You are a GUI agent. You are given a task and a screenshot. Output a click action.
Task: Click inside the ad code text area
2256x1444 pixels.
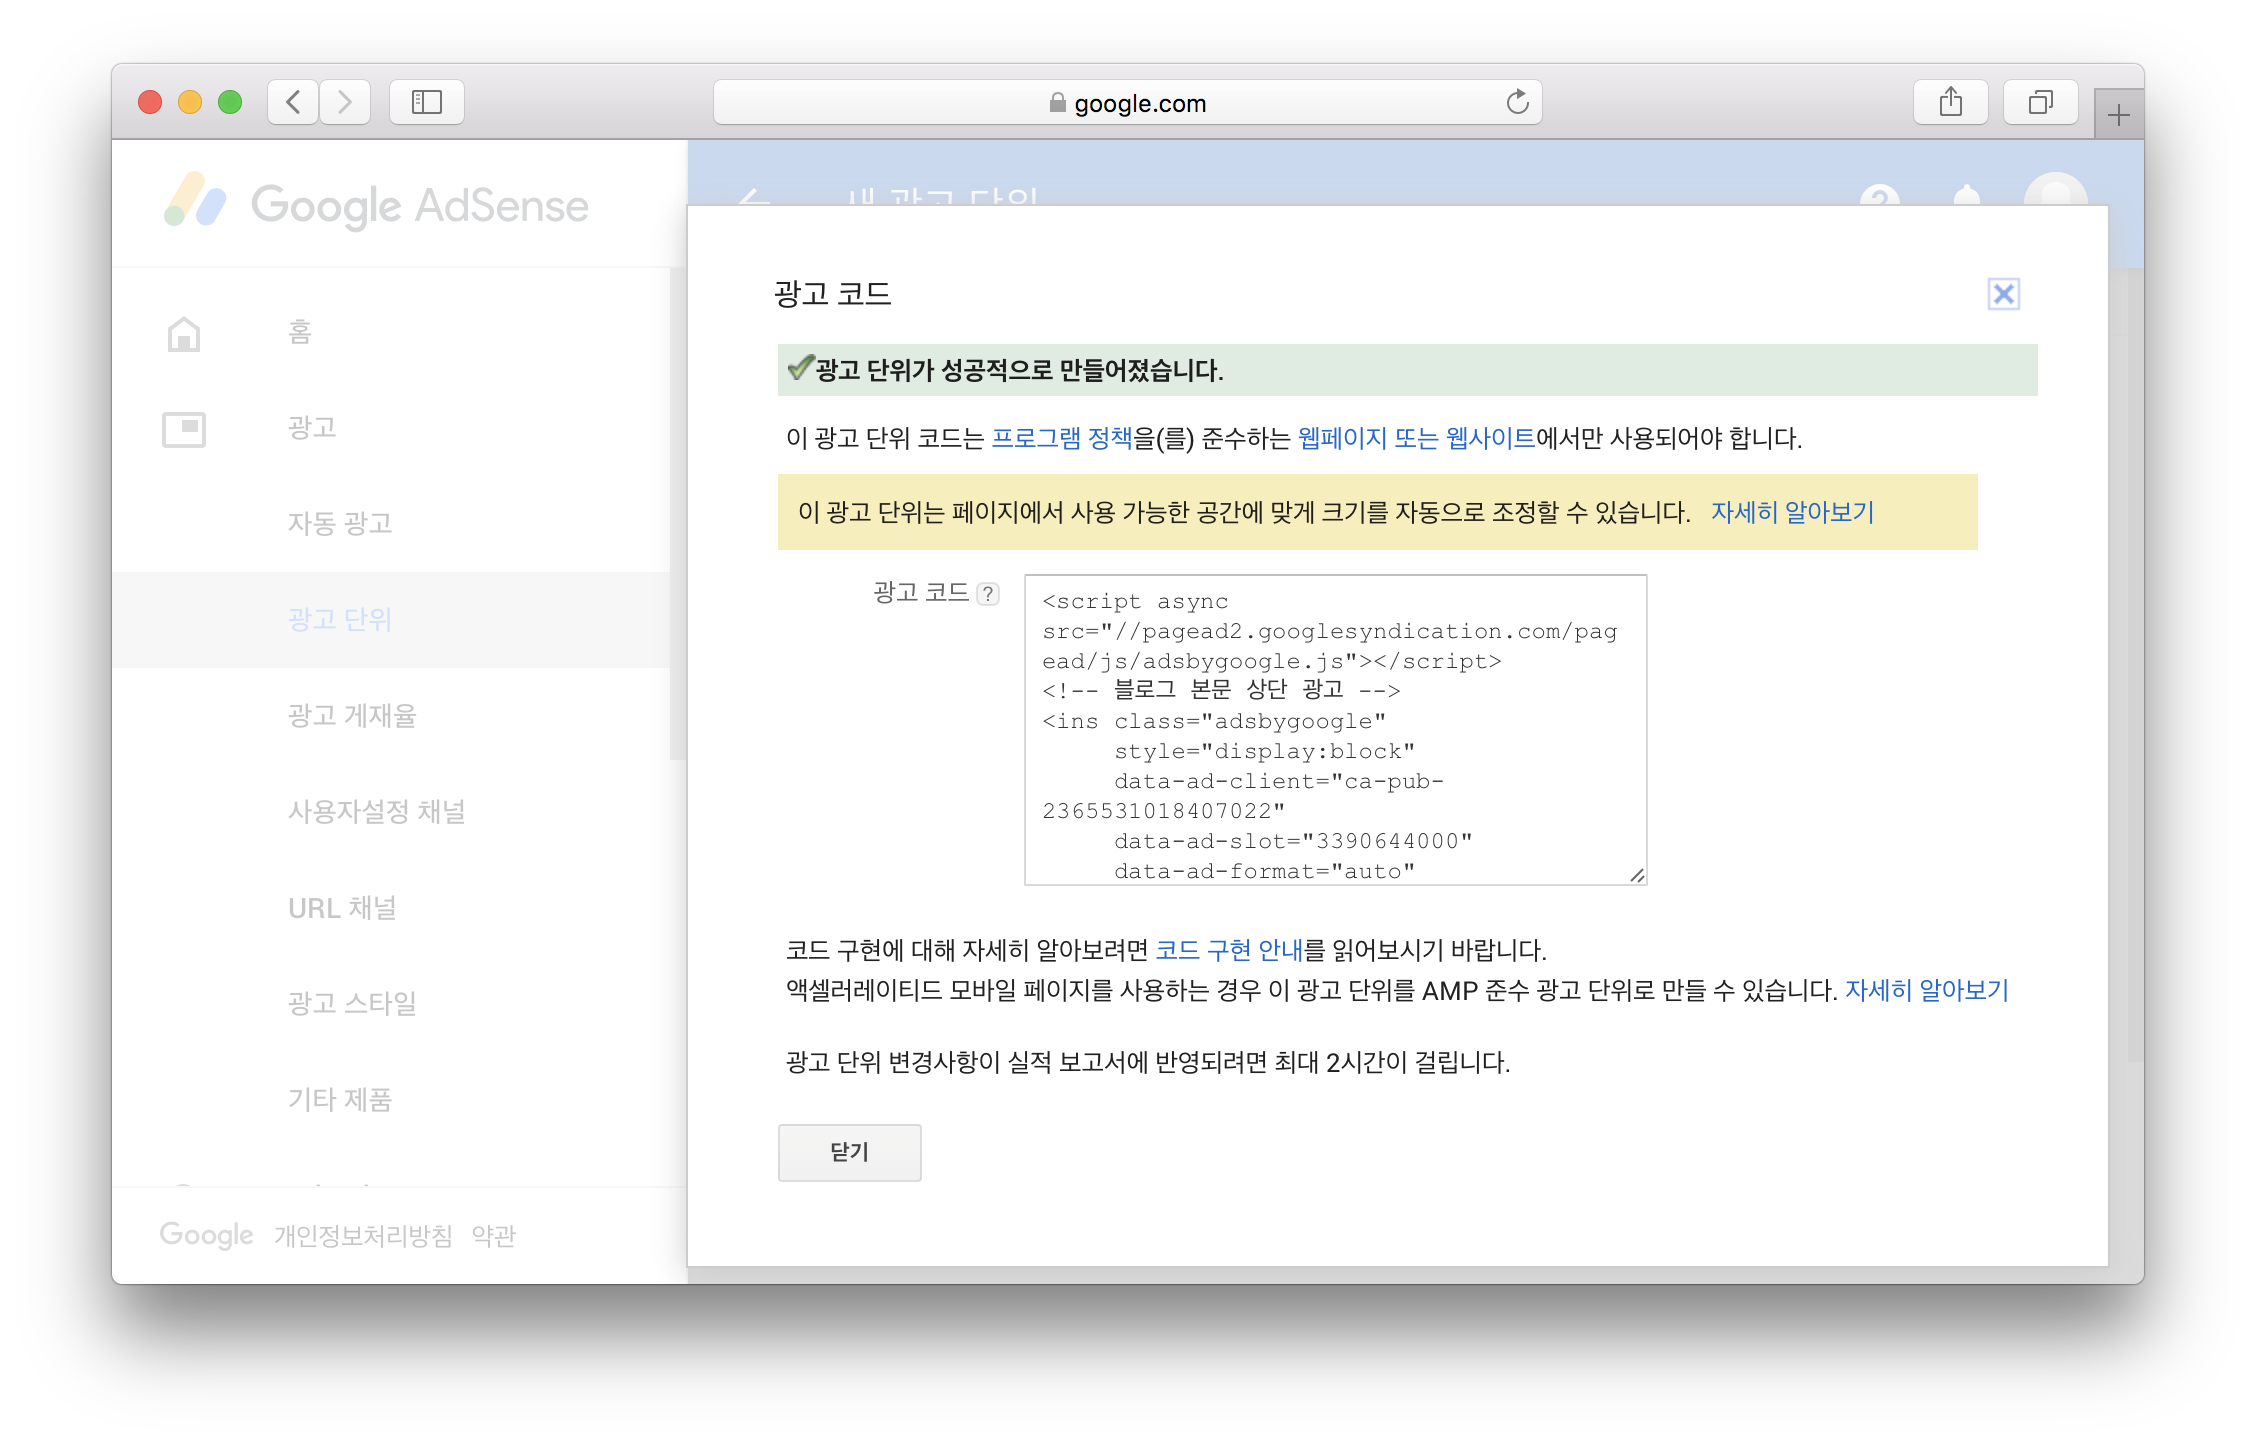(x=1334, y=730)
